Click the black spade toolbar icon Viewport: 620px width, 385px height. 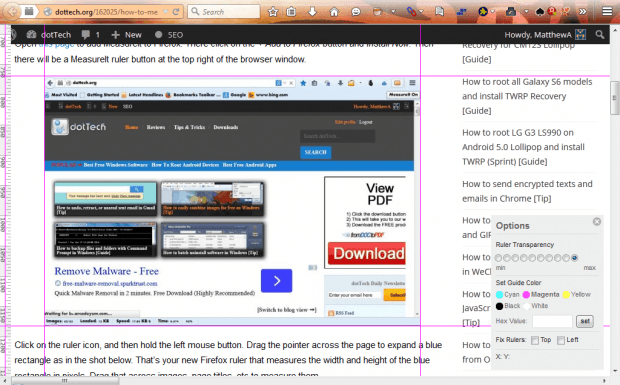point(540,12)
